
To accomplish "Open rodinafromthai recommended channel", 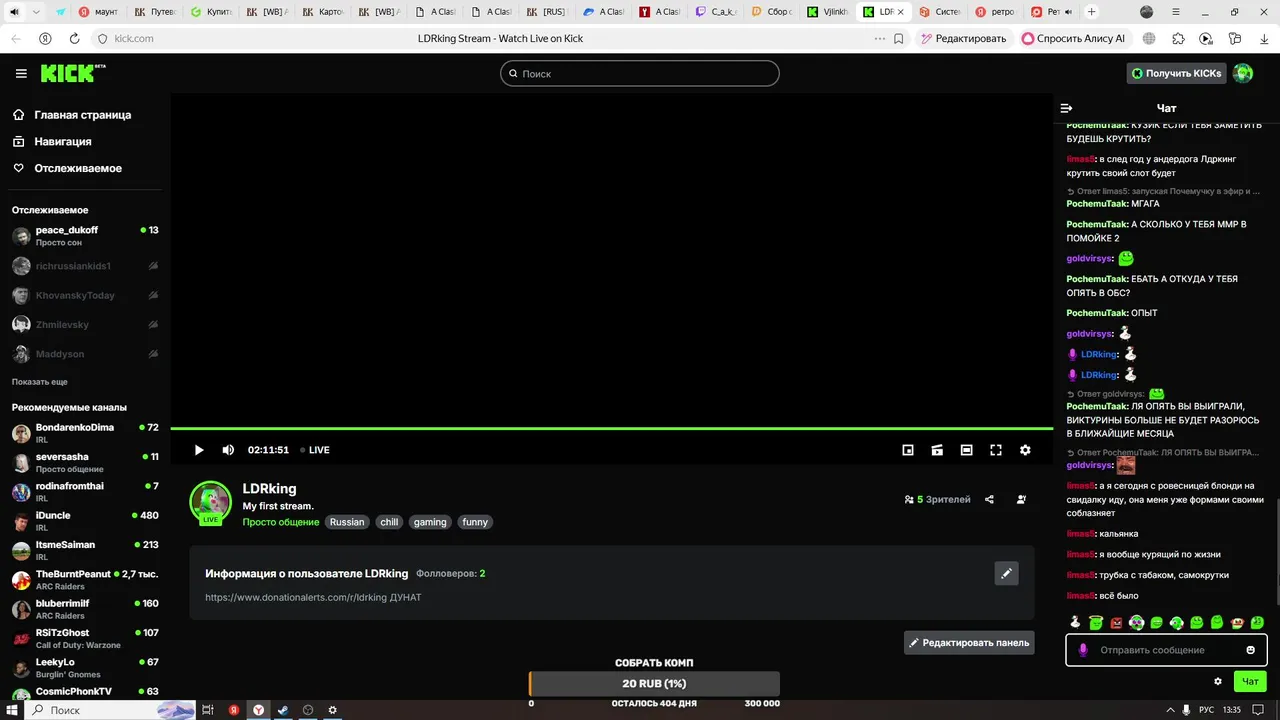I will pyautogui.click(x=85, y=491).
